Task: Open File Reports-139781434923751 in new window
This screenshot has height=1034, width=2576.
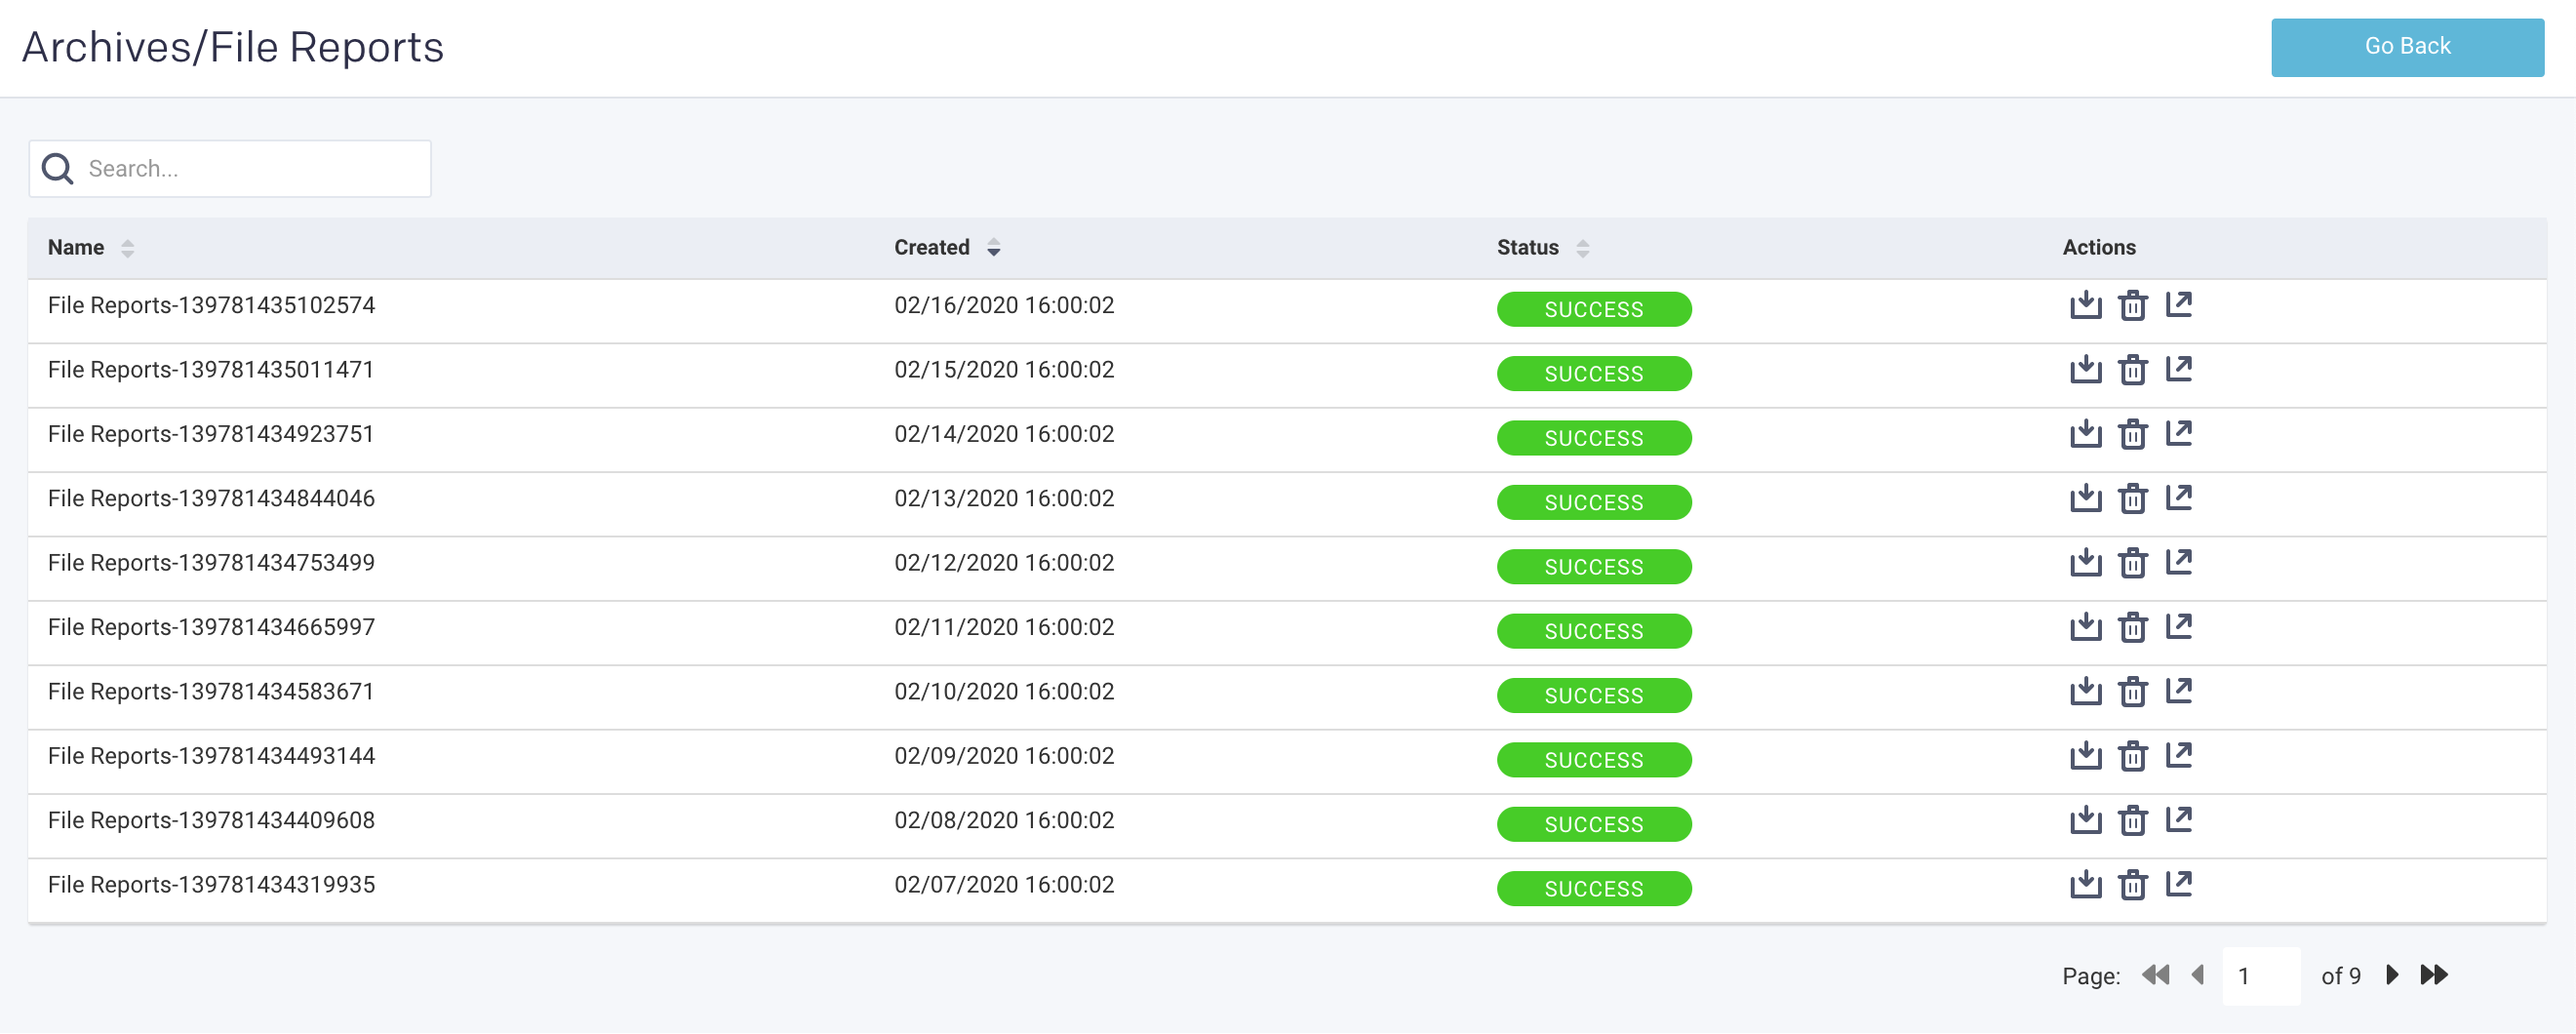Action: pyautogui.click(x=2178, y=433)
